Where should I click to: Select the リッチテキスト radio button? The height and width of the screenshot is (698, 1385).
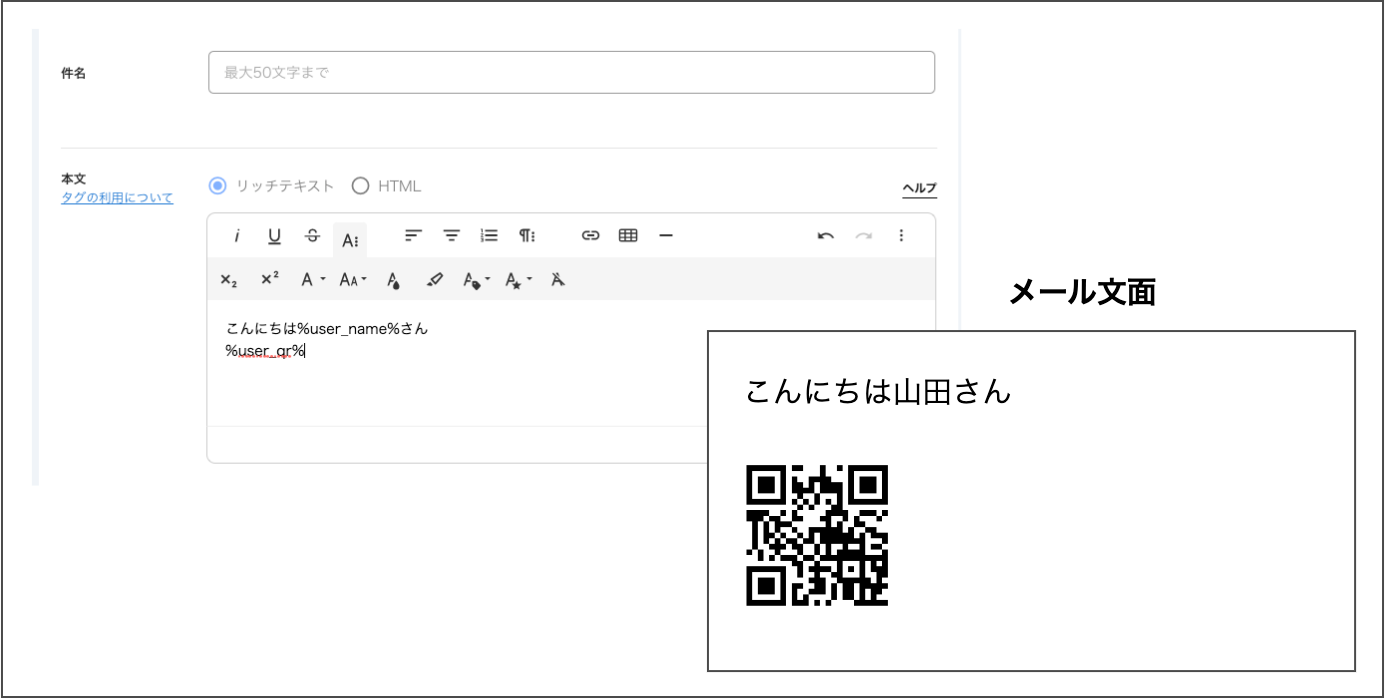click(x=217, y=186)
